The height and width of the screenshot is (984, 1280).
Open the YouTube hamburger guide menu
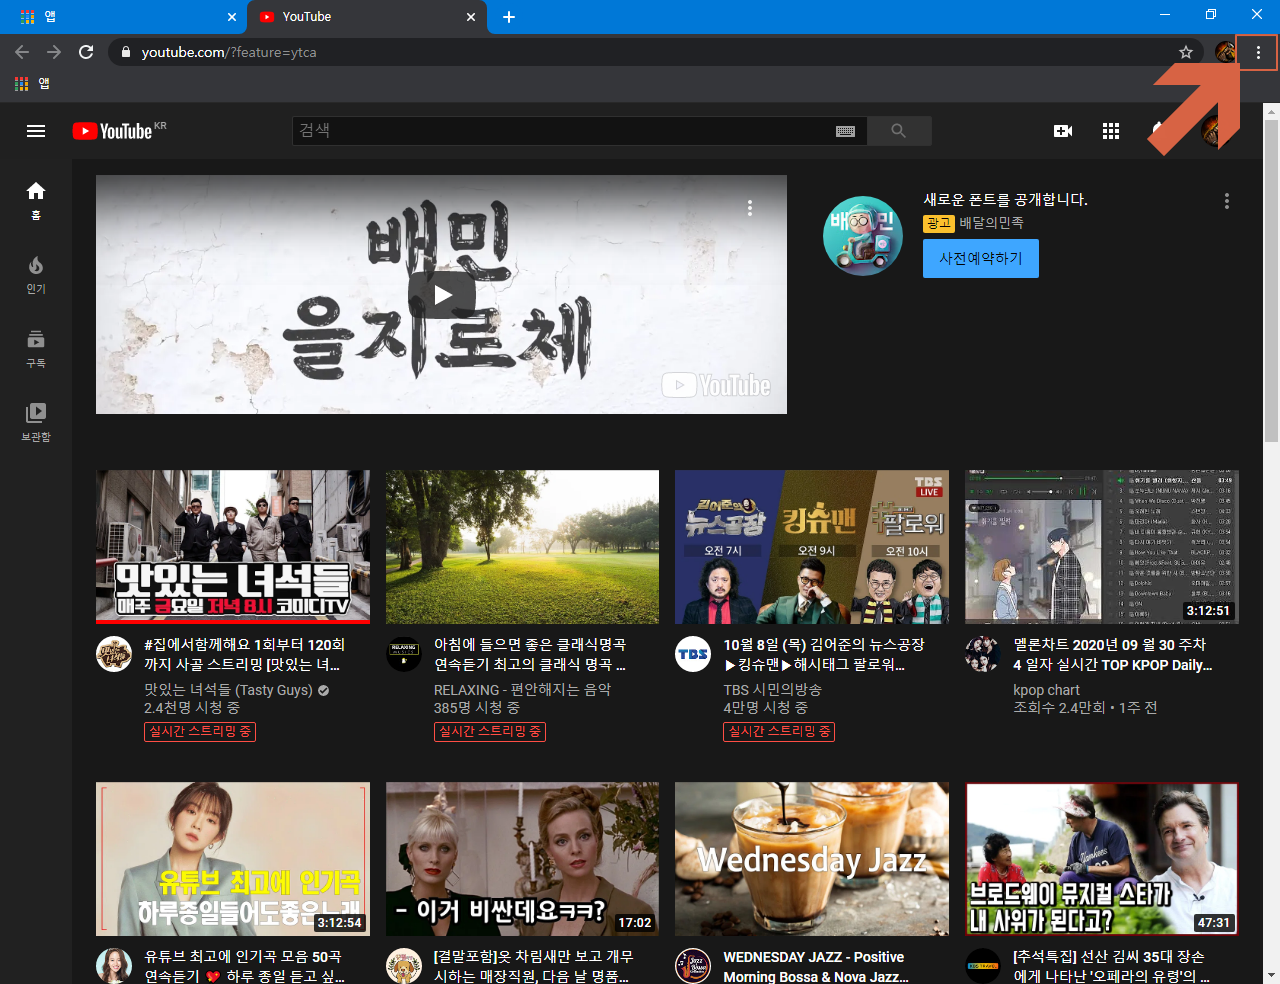(36, 131)
